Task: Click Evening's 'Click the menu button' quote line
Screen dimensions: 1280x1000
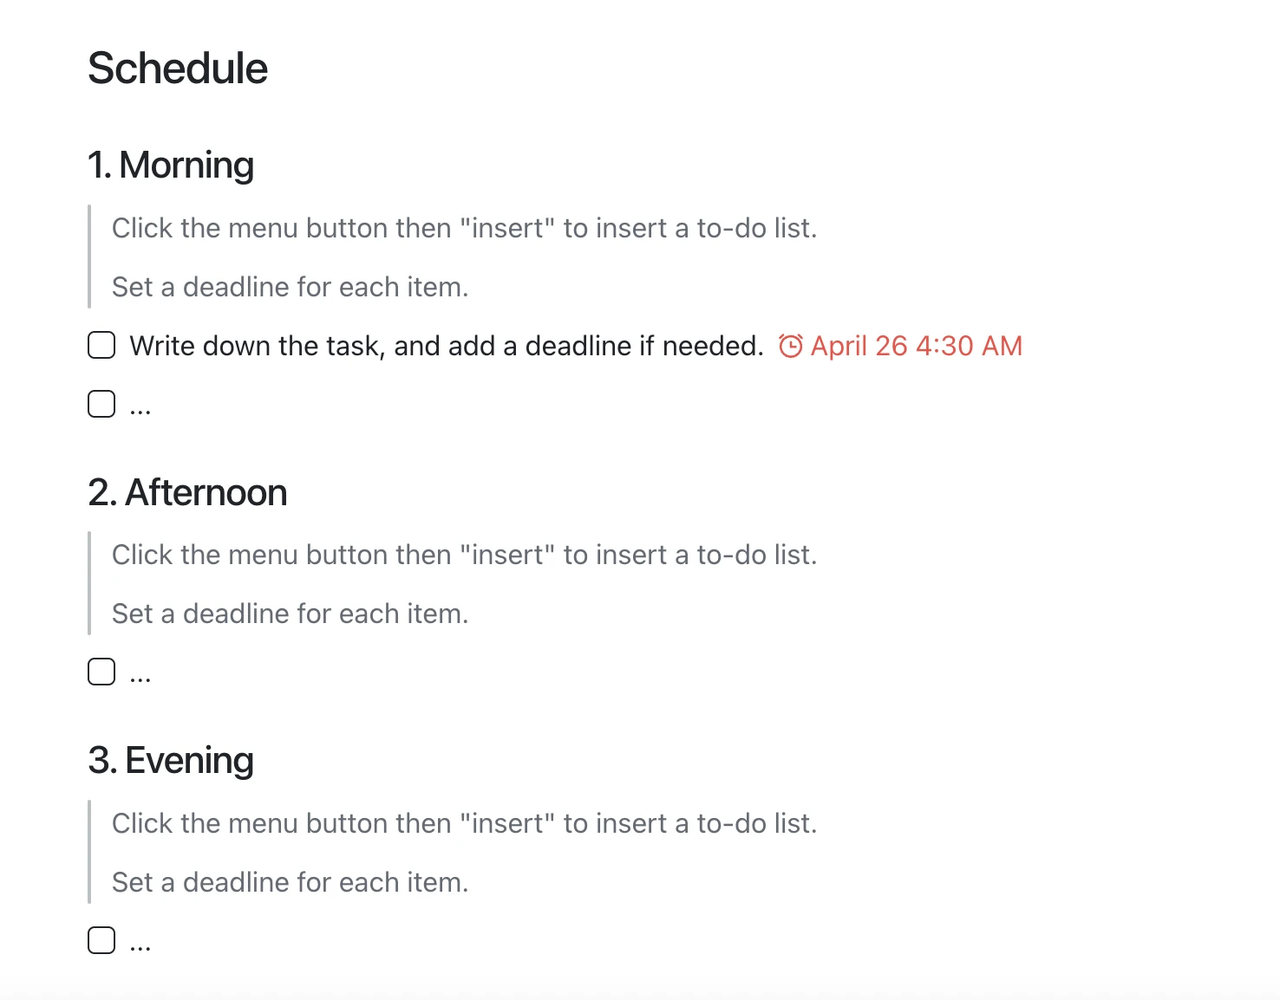Action: click(465, 823)
